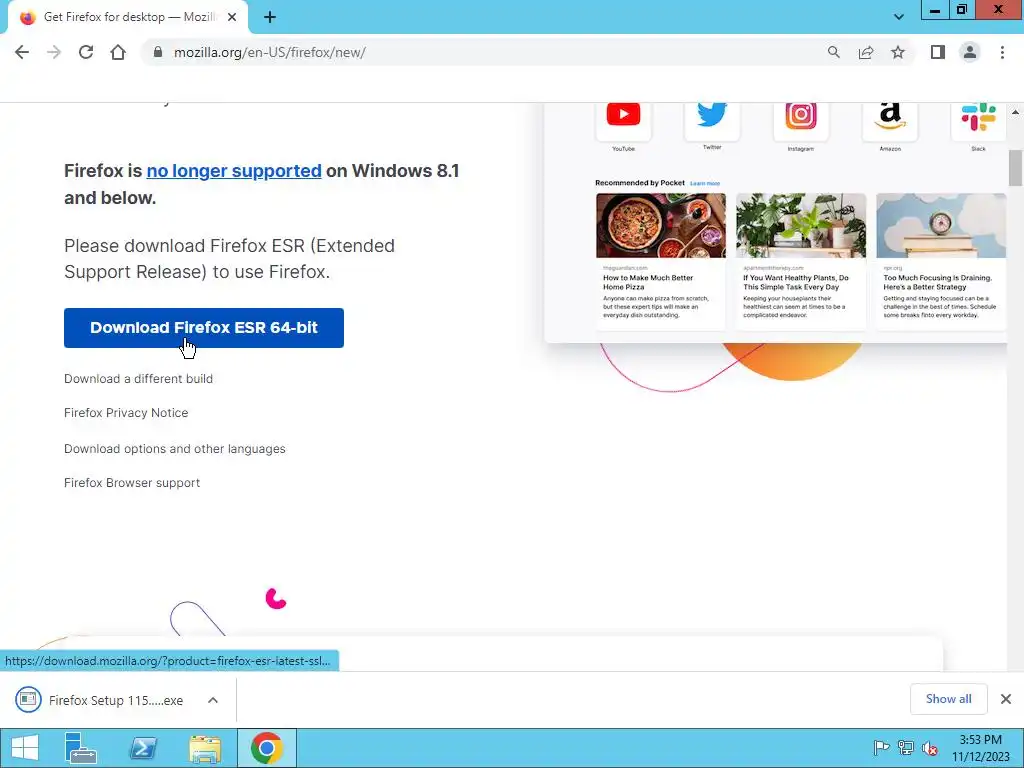This screenshot has height=768, width=1024.
Task: Click the Slack shortcut icon
Action: click(978, 119)
